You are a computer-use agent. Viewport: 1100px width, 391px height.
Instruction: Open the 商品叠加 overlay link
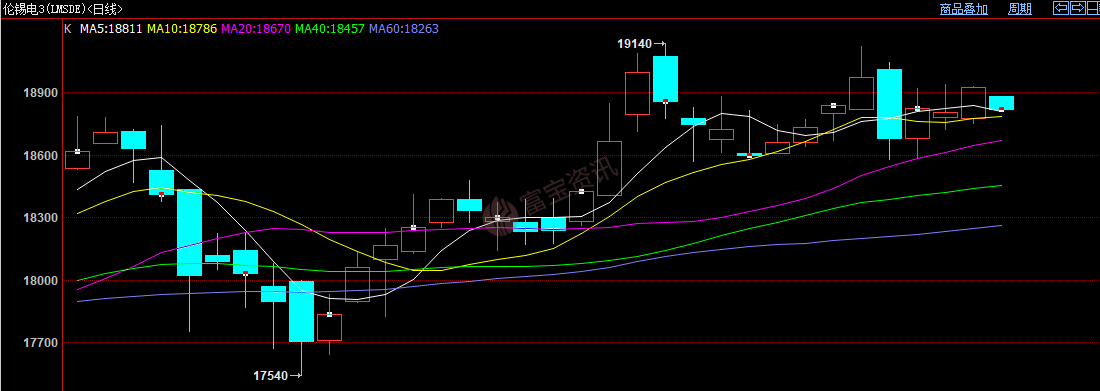point(964,8)
